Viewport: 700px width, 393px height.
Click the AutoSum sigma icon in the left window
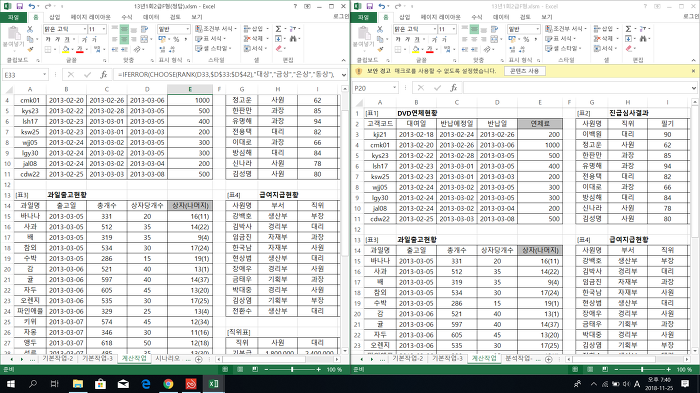pyautogui.click(x=279, y=29)
